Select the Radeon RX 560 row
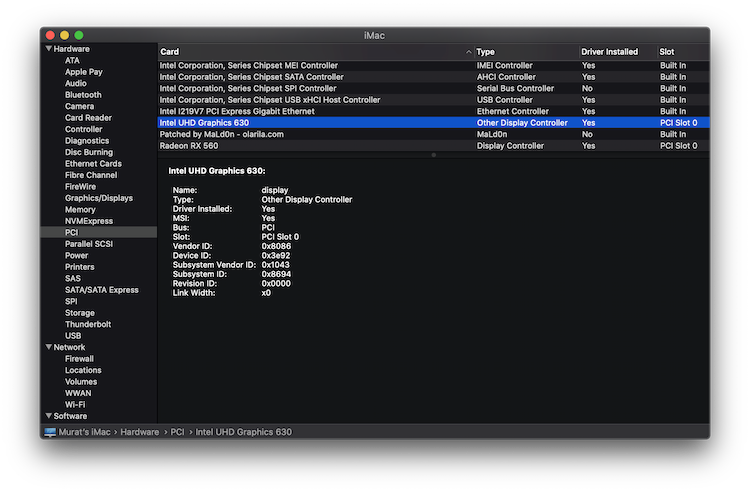Viewport: 750px width, 492px height. (x=433, y=146)
